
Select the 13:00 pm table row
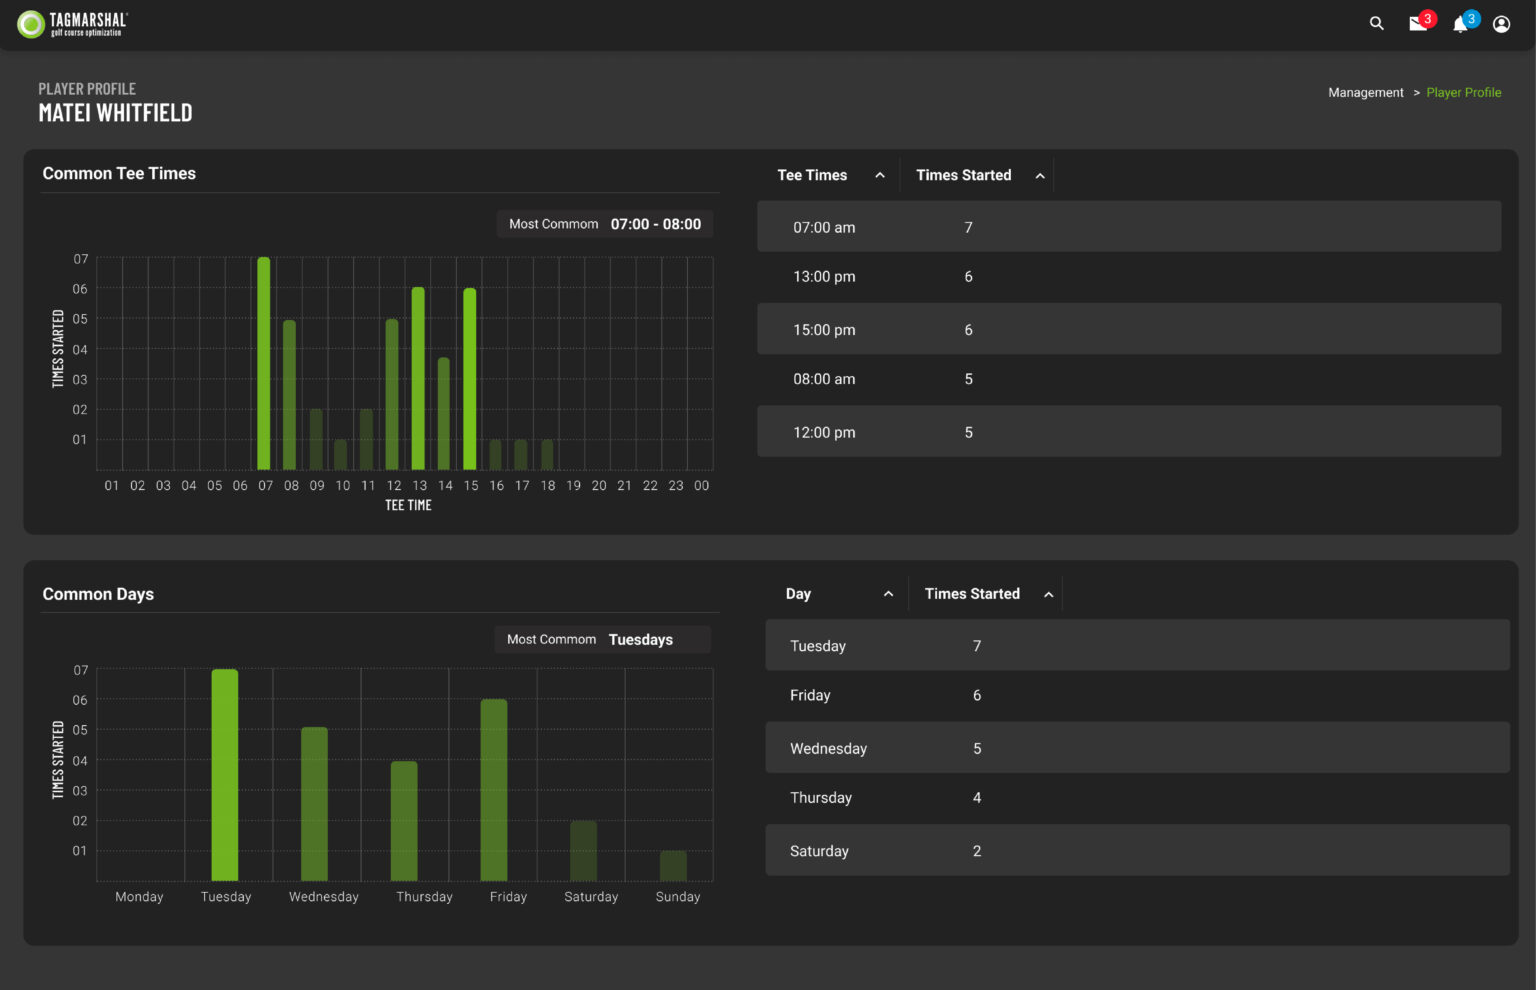point(1128,277)
